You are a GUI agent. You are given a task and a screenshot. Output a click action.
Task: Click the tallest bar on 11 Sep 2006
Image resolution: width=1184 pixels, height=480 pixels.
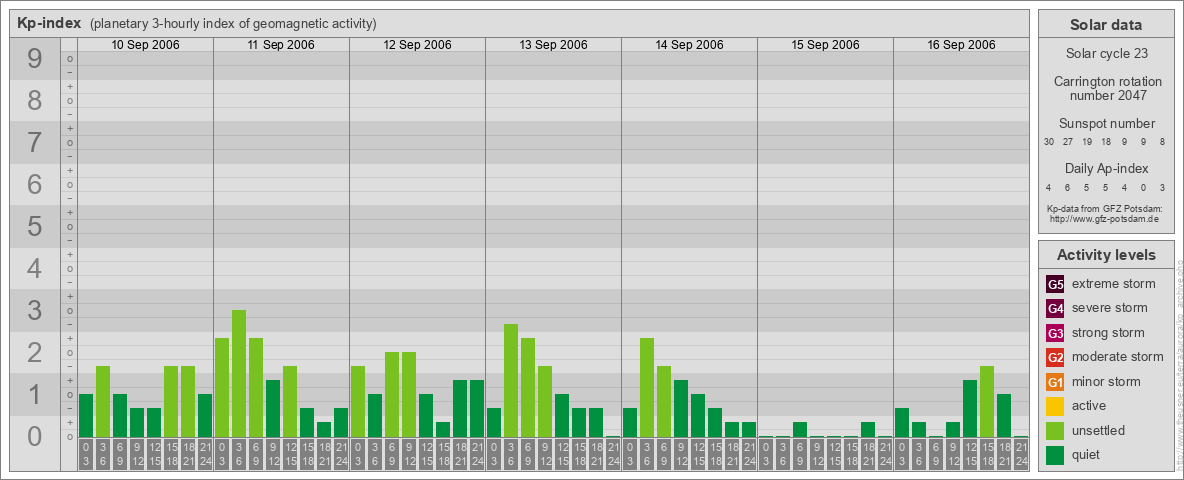(x=239, y=373)
